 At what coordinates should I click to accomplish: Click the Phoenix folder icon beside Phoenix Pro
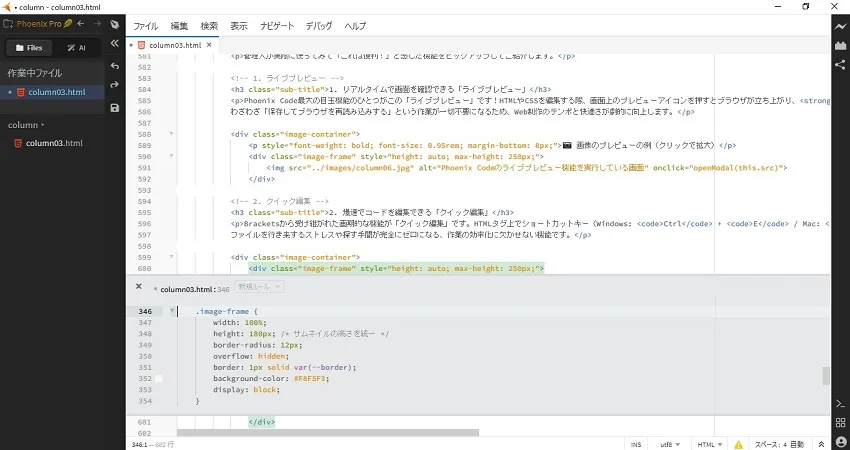(8, 24)
